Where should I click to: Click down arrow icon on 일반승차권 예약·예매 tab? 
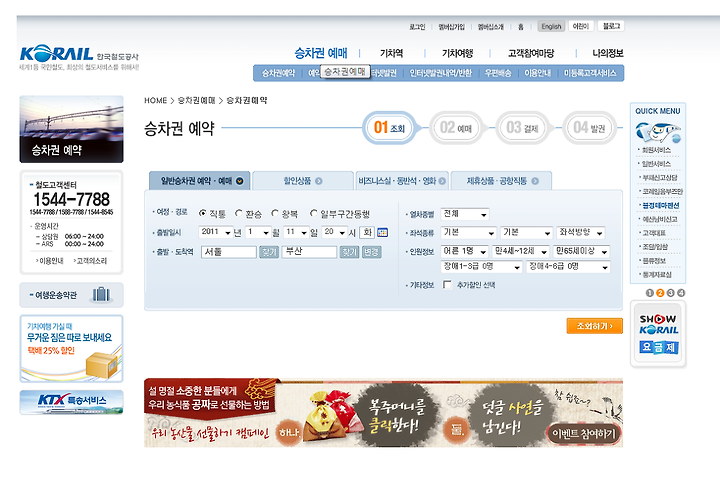tap(240, 181)
